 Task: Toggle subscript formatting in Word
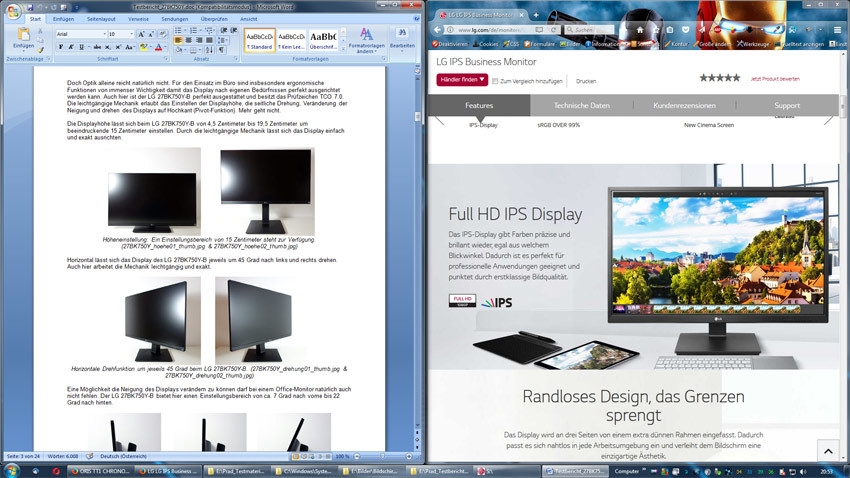pos(107,48)
